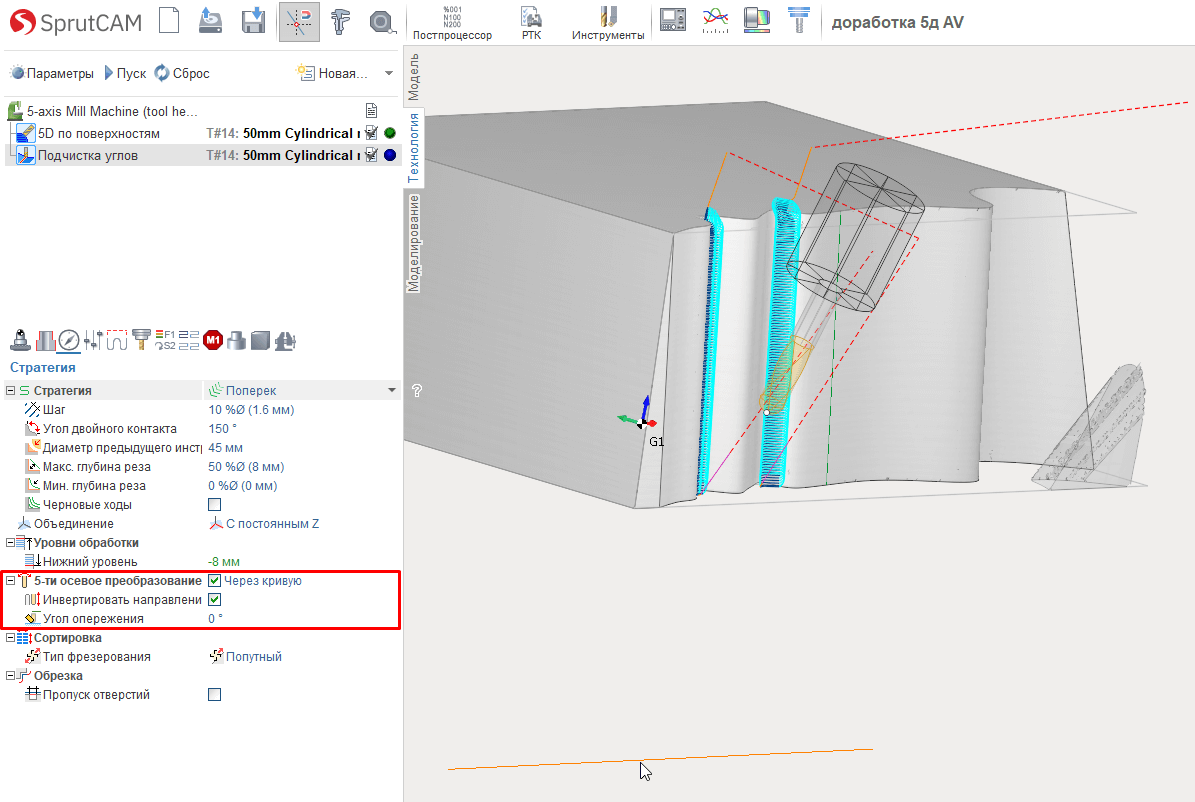The image size is (1195, 802).
Task: Open the tool tab icon with milling cutter
Action: click(141, 340)
